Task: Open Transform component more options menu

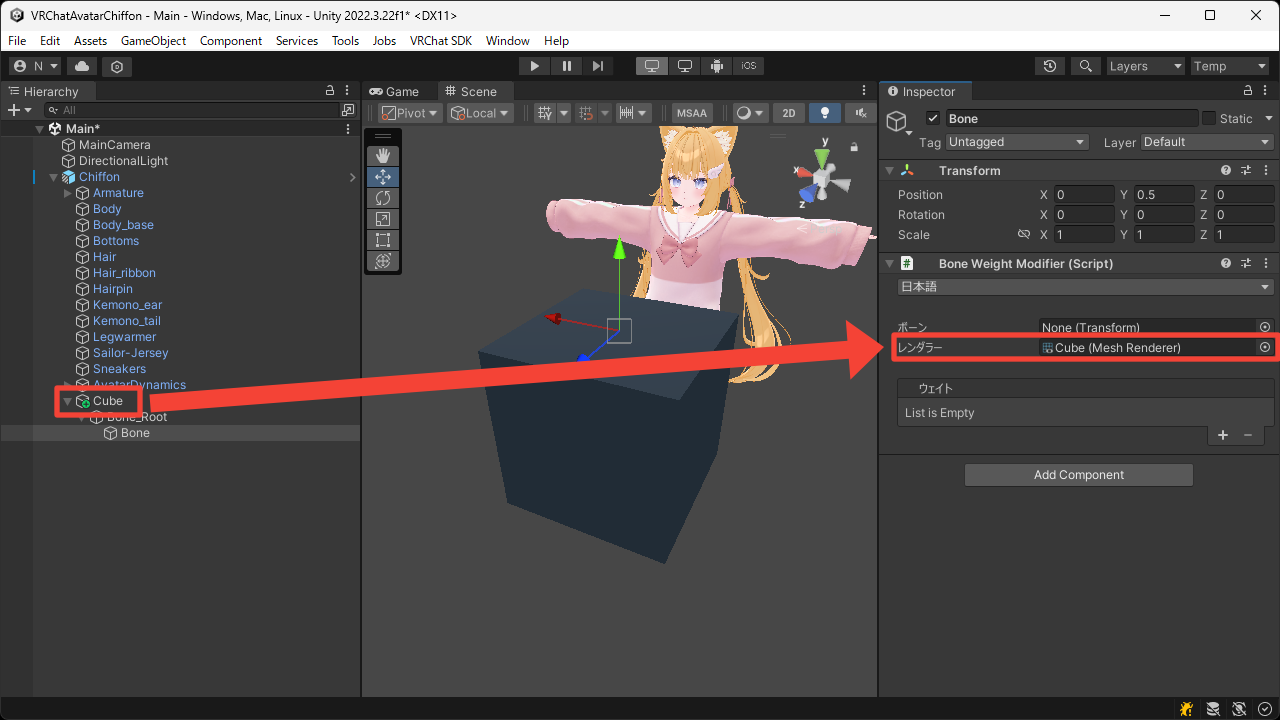Action: pyautogui.click(x=1264, y=171)
